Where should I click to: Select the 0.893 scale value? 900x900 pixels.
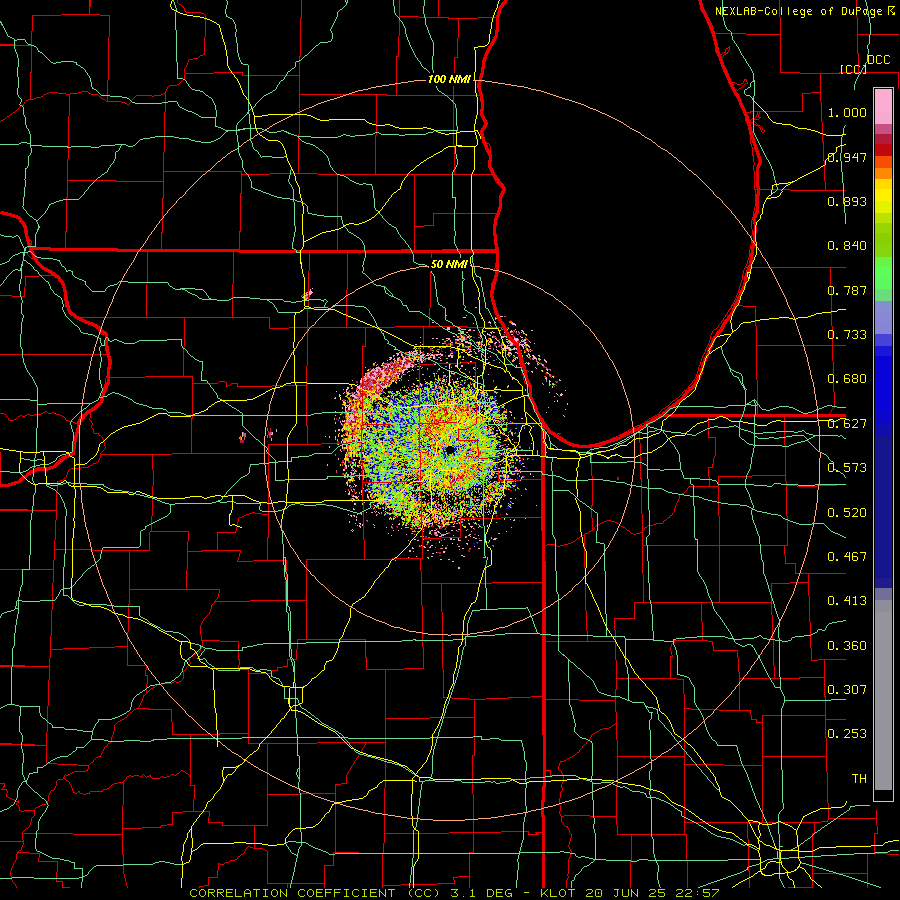847,201
